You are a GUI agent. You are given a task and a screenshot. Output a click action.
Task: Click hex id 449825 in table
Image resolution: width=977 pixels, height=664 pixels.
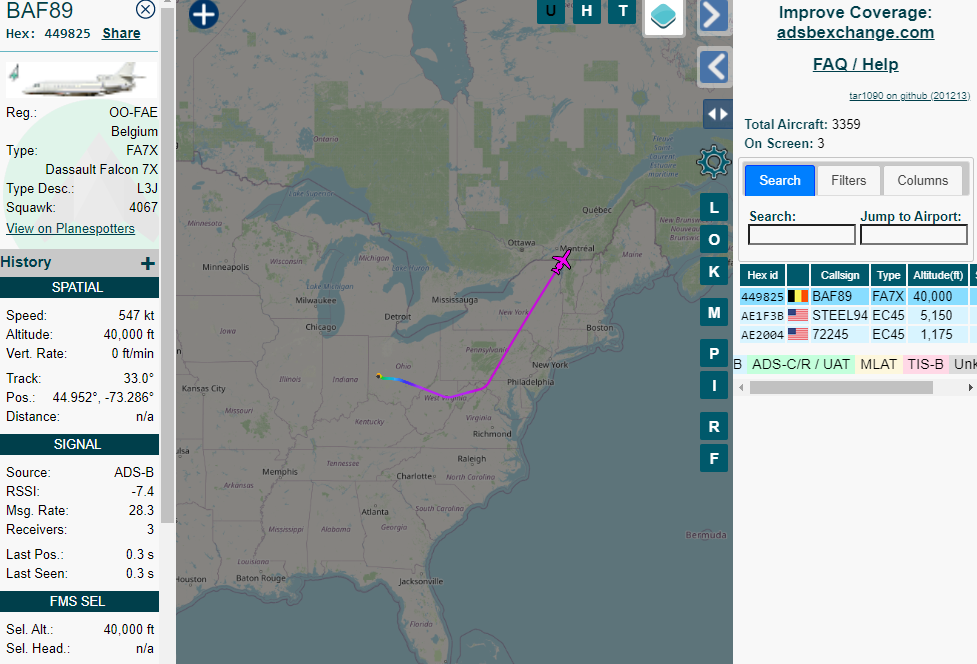pyautogui.click(x=763, y=297)
